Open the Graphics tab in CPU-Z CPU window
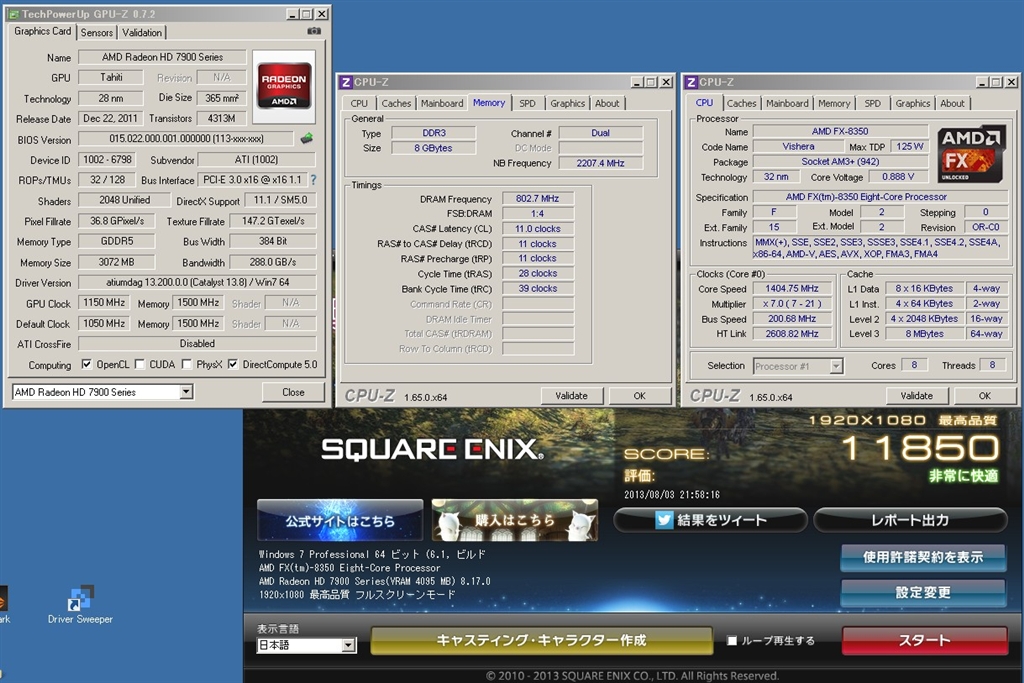The height and width of the screenshot is (683, 1024). [x=912, y=103]
